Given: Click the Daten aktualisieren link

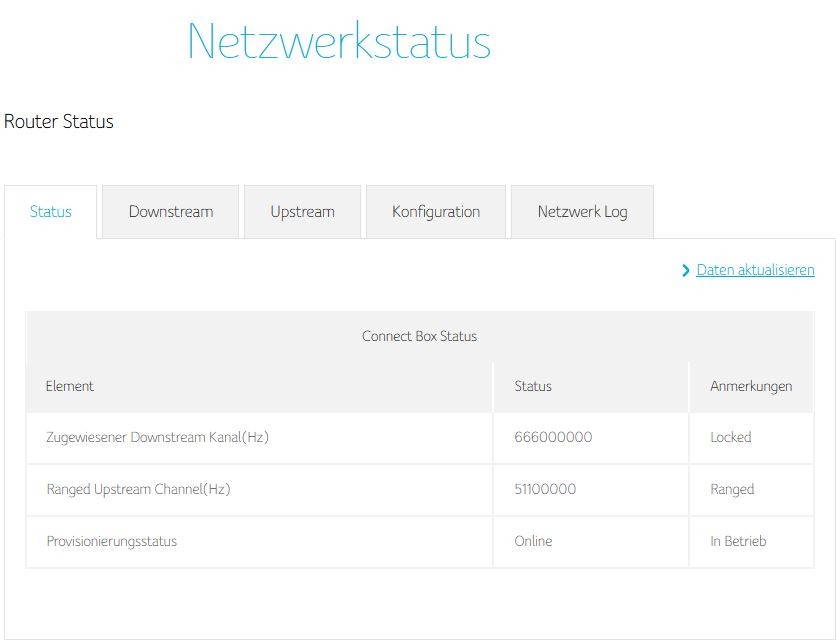Looking at the screenshot, I should pyautogui.click(x=755, y=270).
